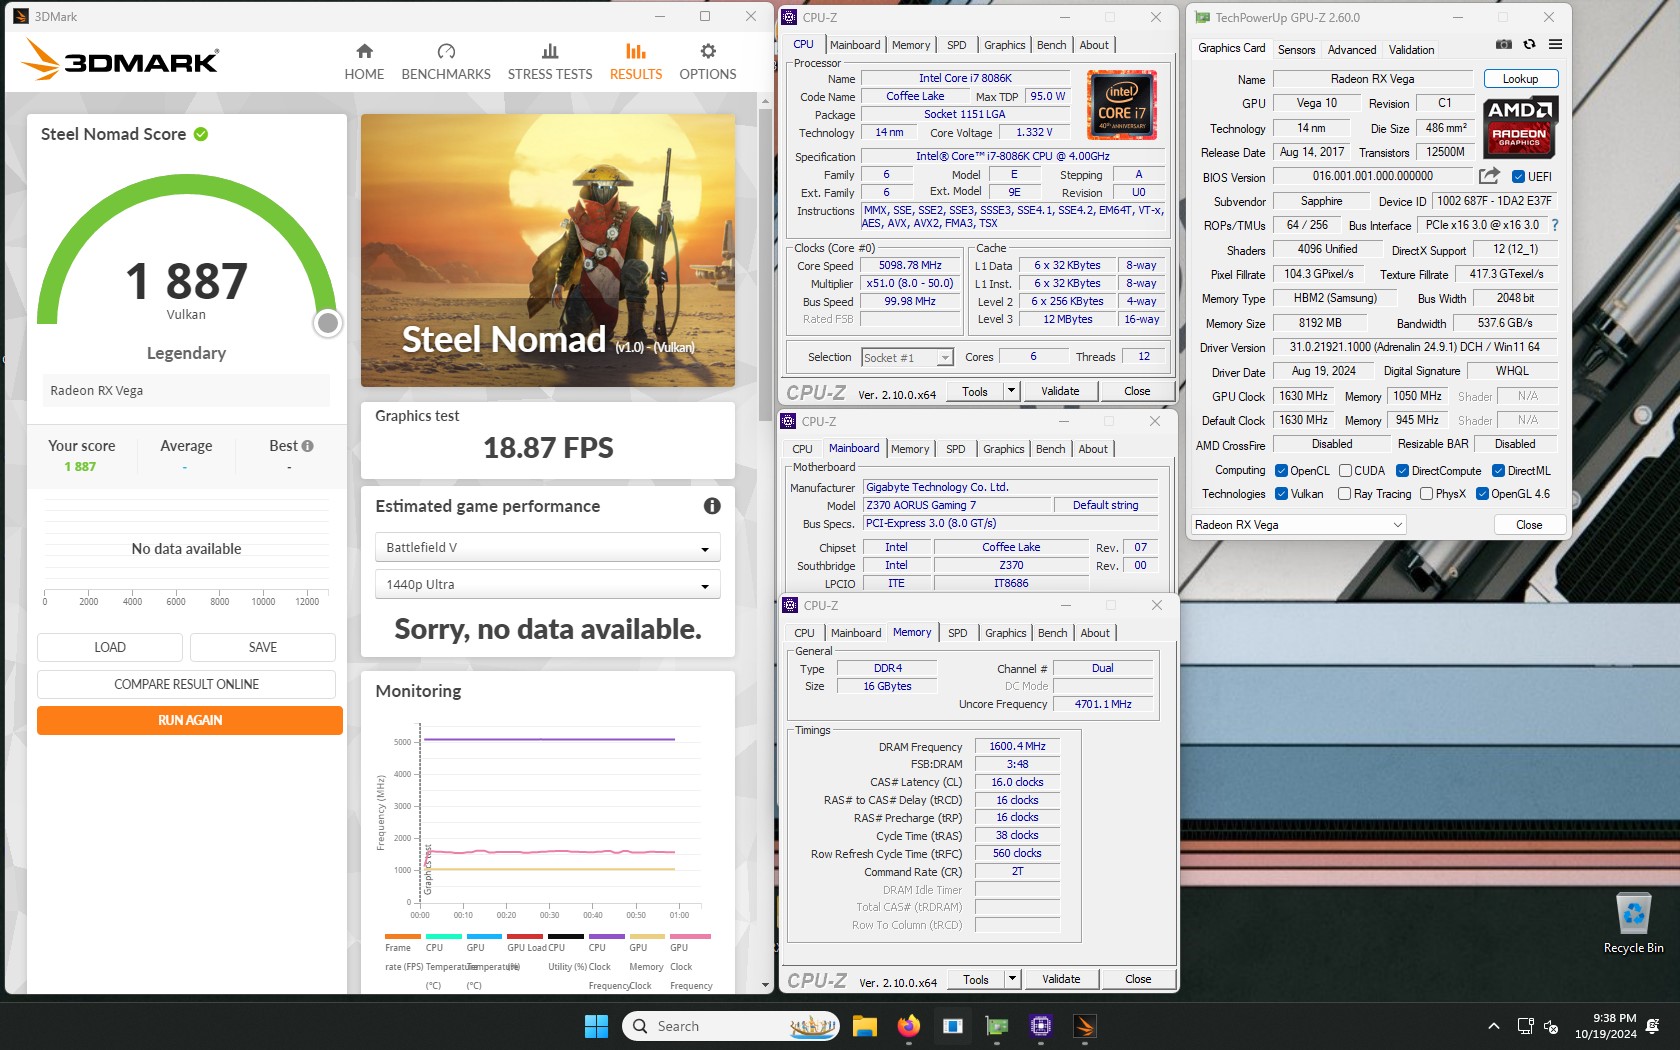
Task: Click COMPARE RESULT ONLINE
Action: tap(186, 684)
